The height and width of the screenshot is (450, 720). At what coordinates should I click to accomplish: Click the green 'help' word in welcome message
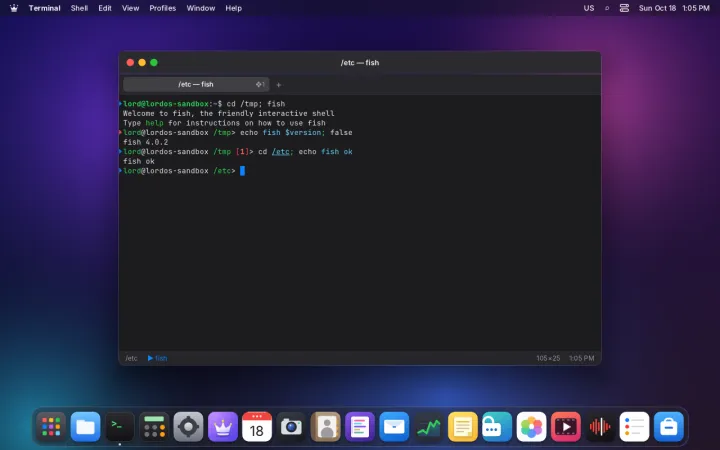click(x=154, y=123)
